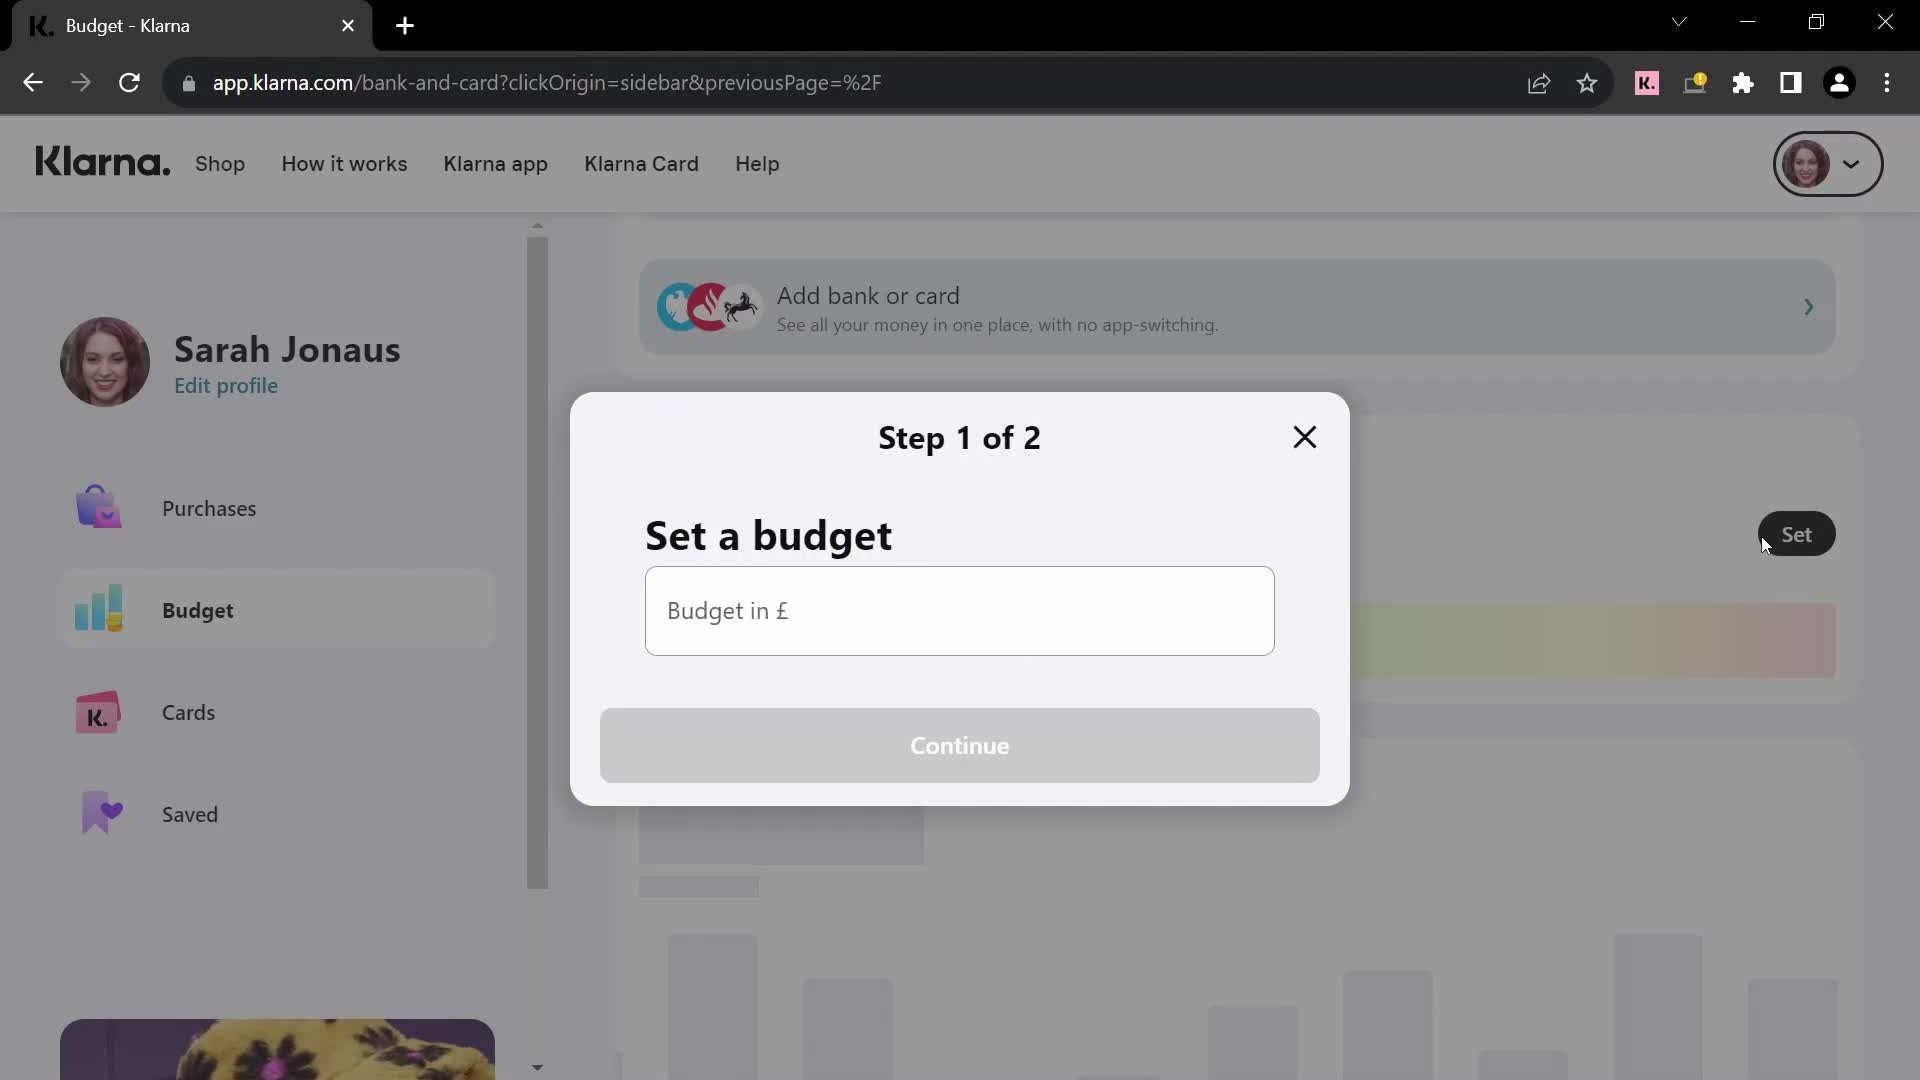
Task: Close the Set a budget dialog
Action: [x=1303, y=436]
